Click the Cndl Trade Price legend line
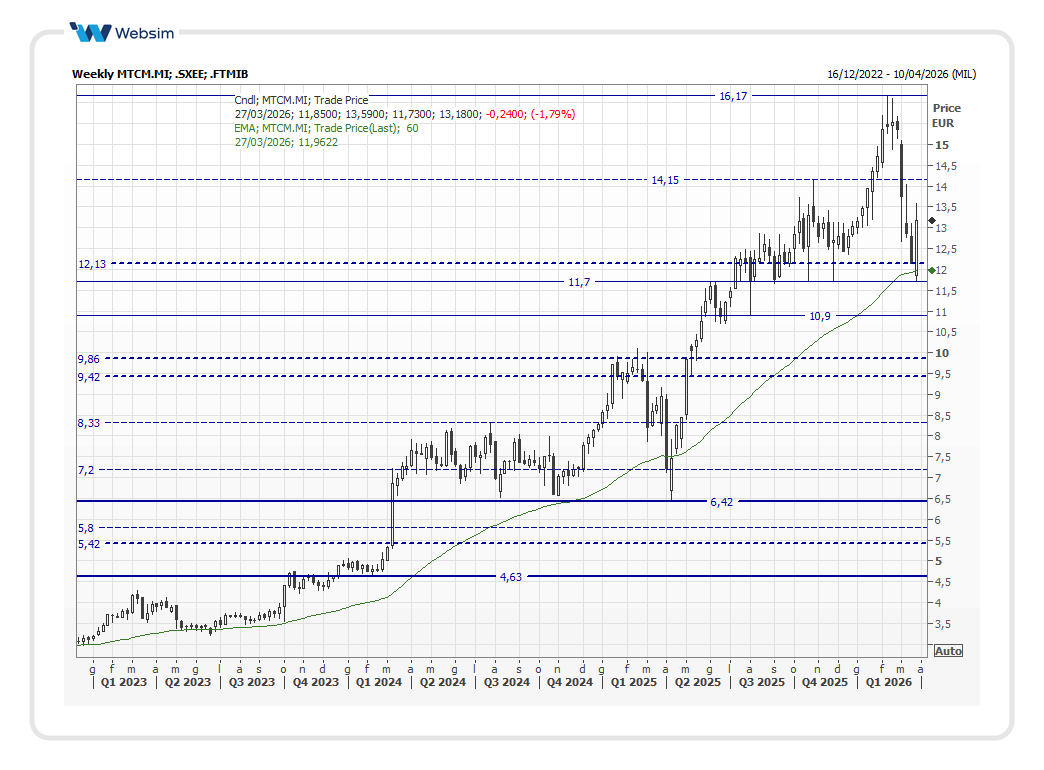 [x=301, y=100]
